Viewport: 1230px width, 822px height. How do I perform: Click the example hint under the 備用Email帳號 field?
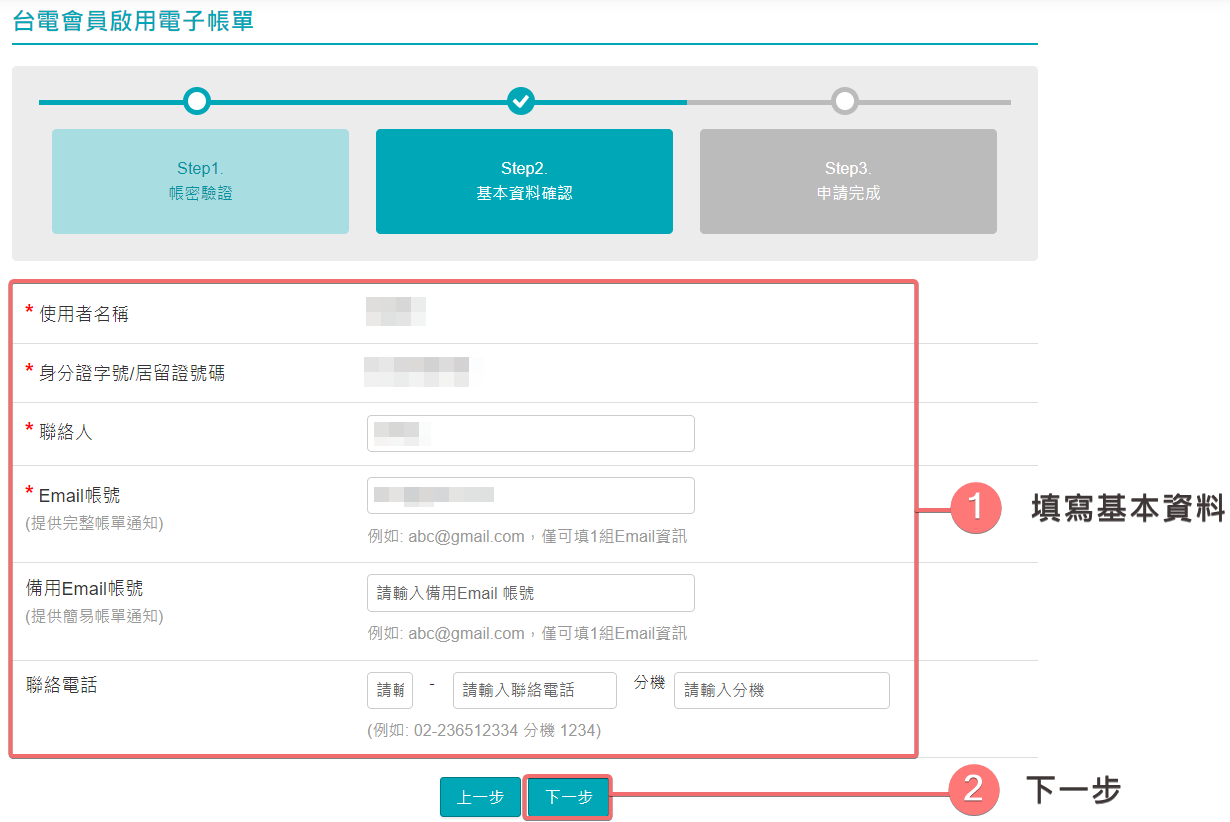[528, 634]
